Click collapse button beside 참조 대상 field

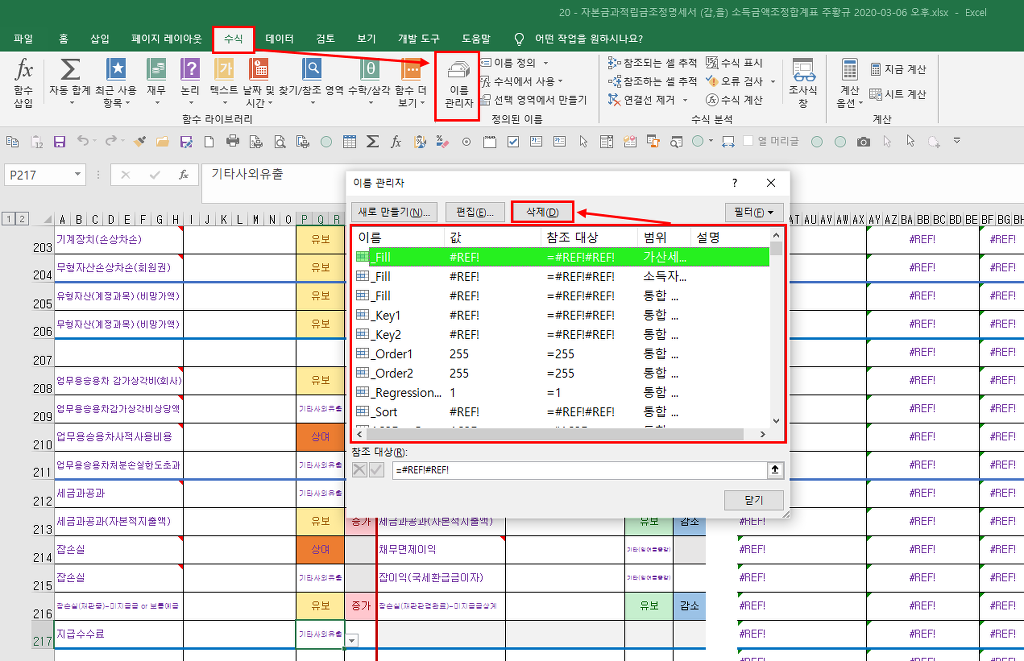(x=775, y=470)
